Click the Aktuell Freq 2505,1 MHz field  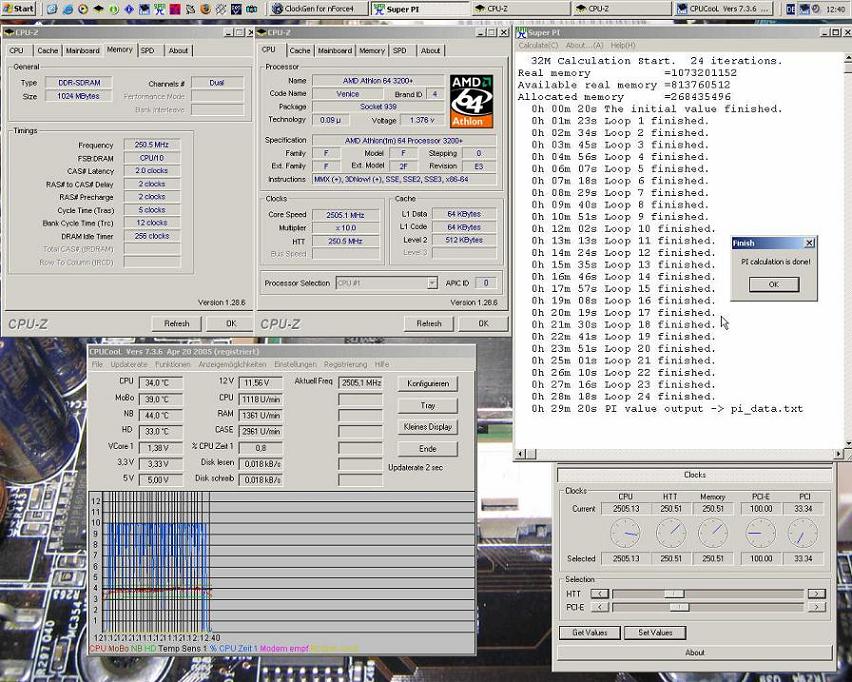point(361,383)
